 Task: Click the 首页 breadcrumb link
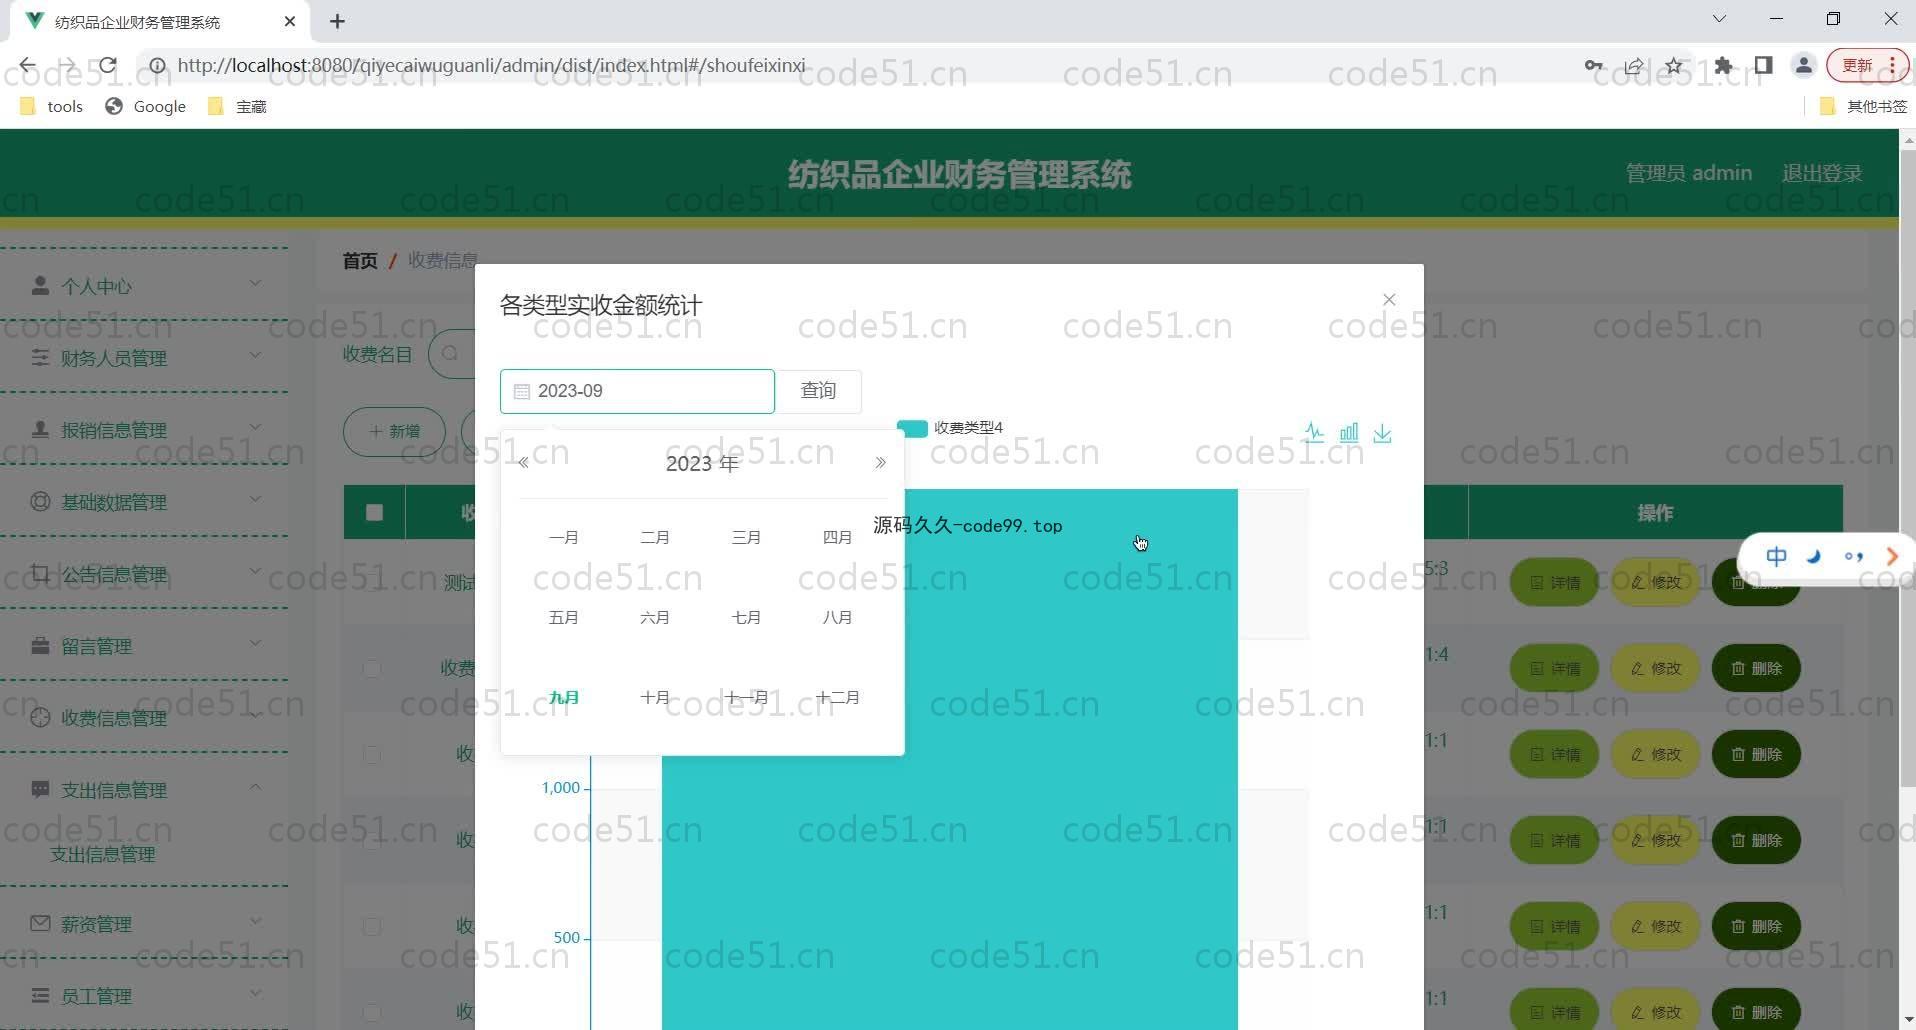tap(360, 261)
